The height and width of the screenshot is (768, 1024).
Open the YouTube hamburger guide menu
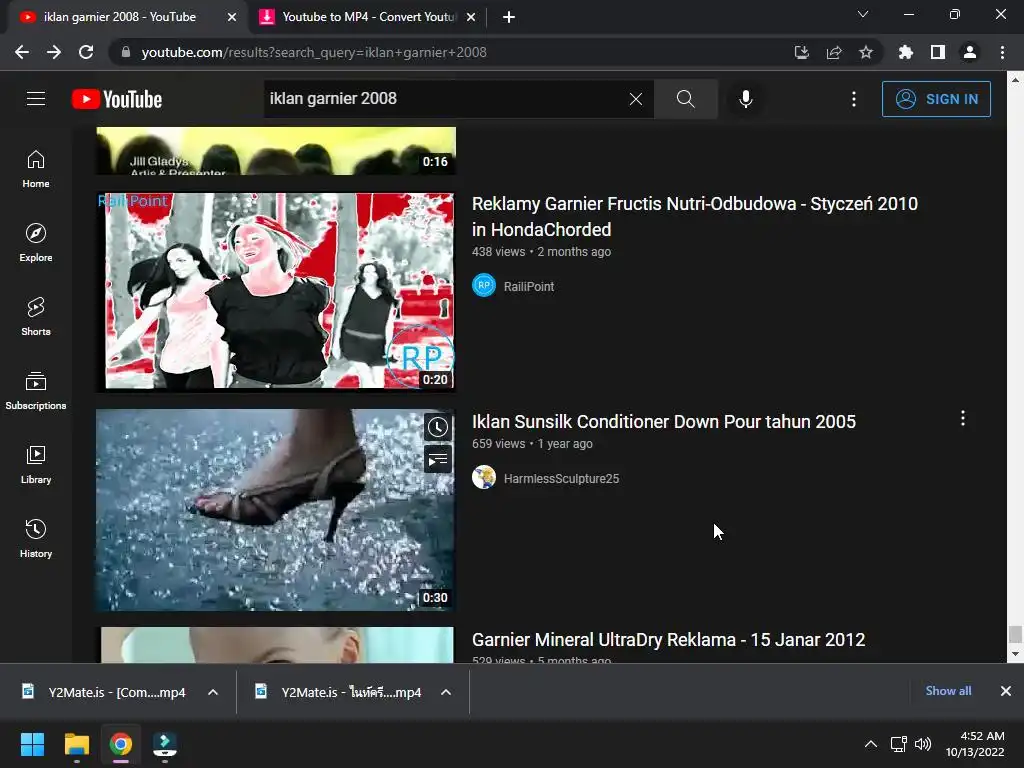pos(36,99)
